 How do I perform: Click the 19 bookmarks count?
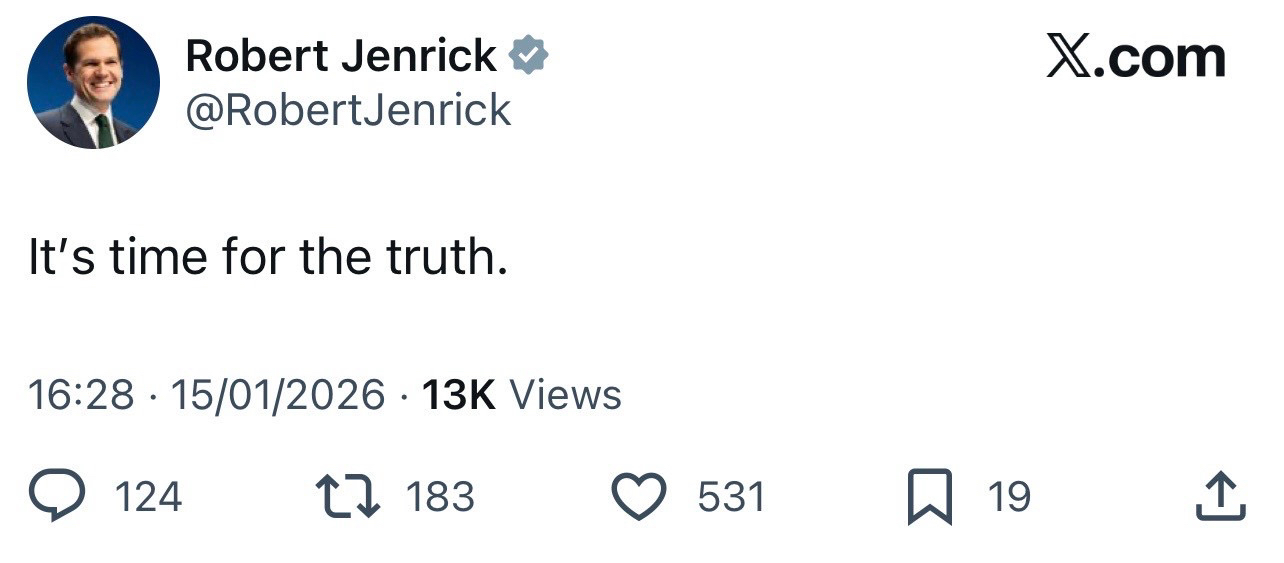[x=1009, y=497]
